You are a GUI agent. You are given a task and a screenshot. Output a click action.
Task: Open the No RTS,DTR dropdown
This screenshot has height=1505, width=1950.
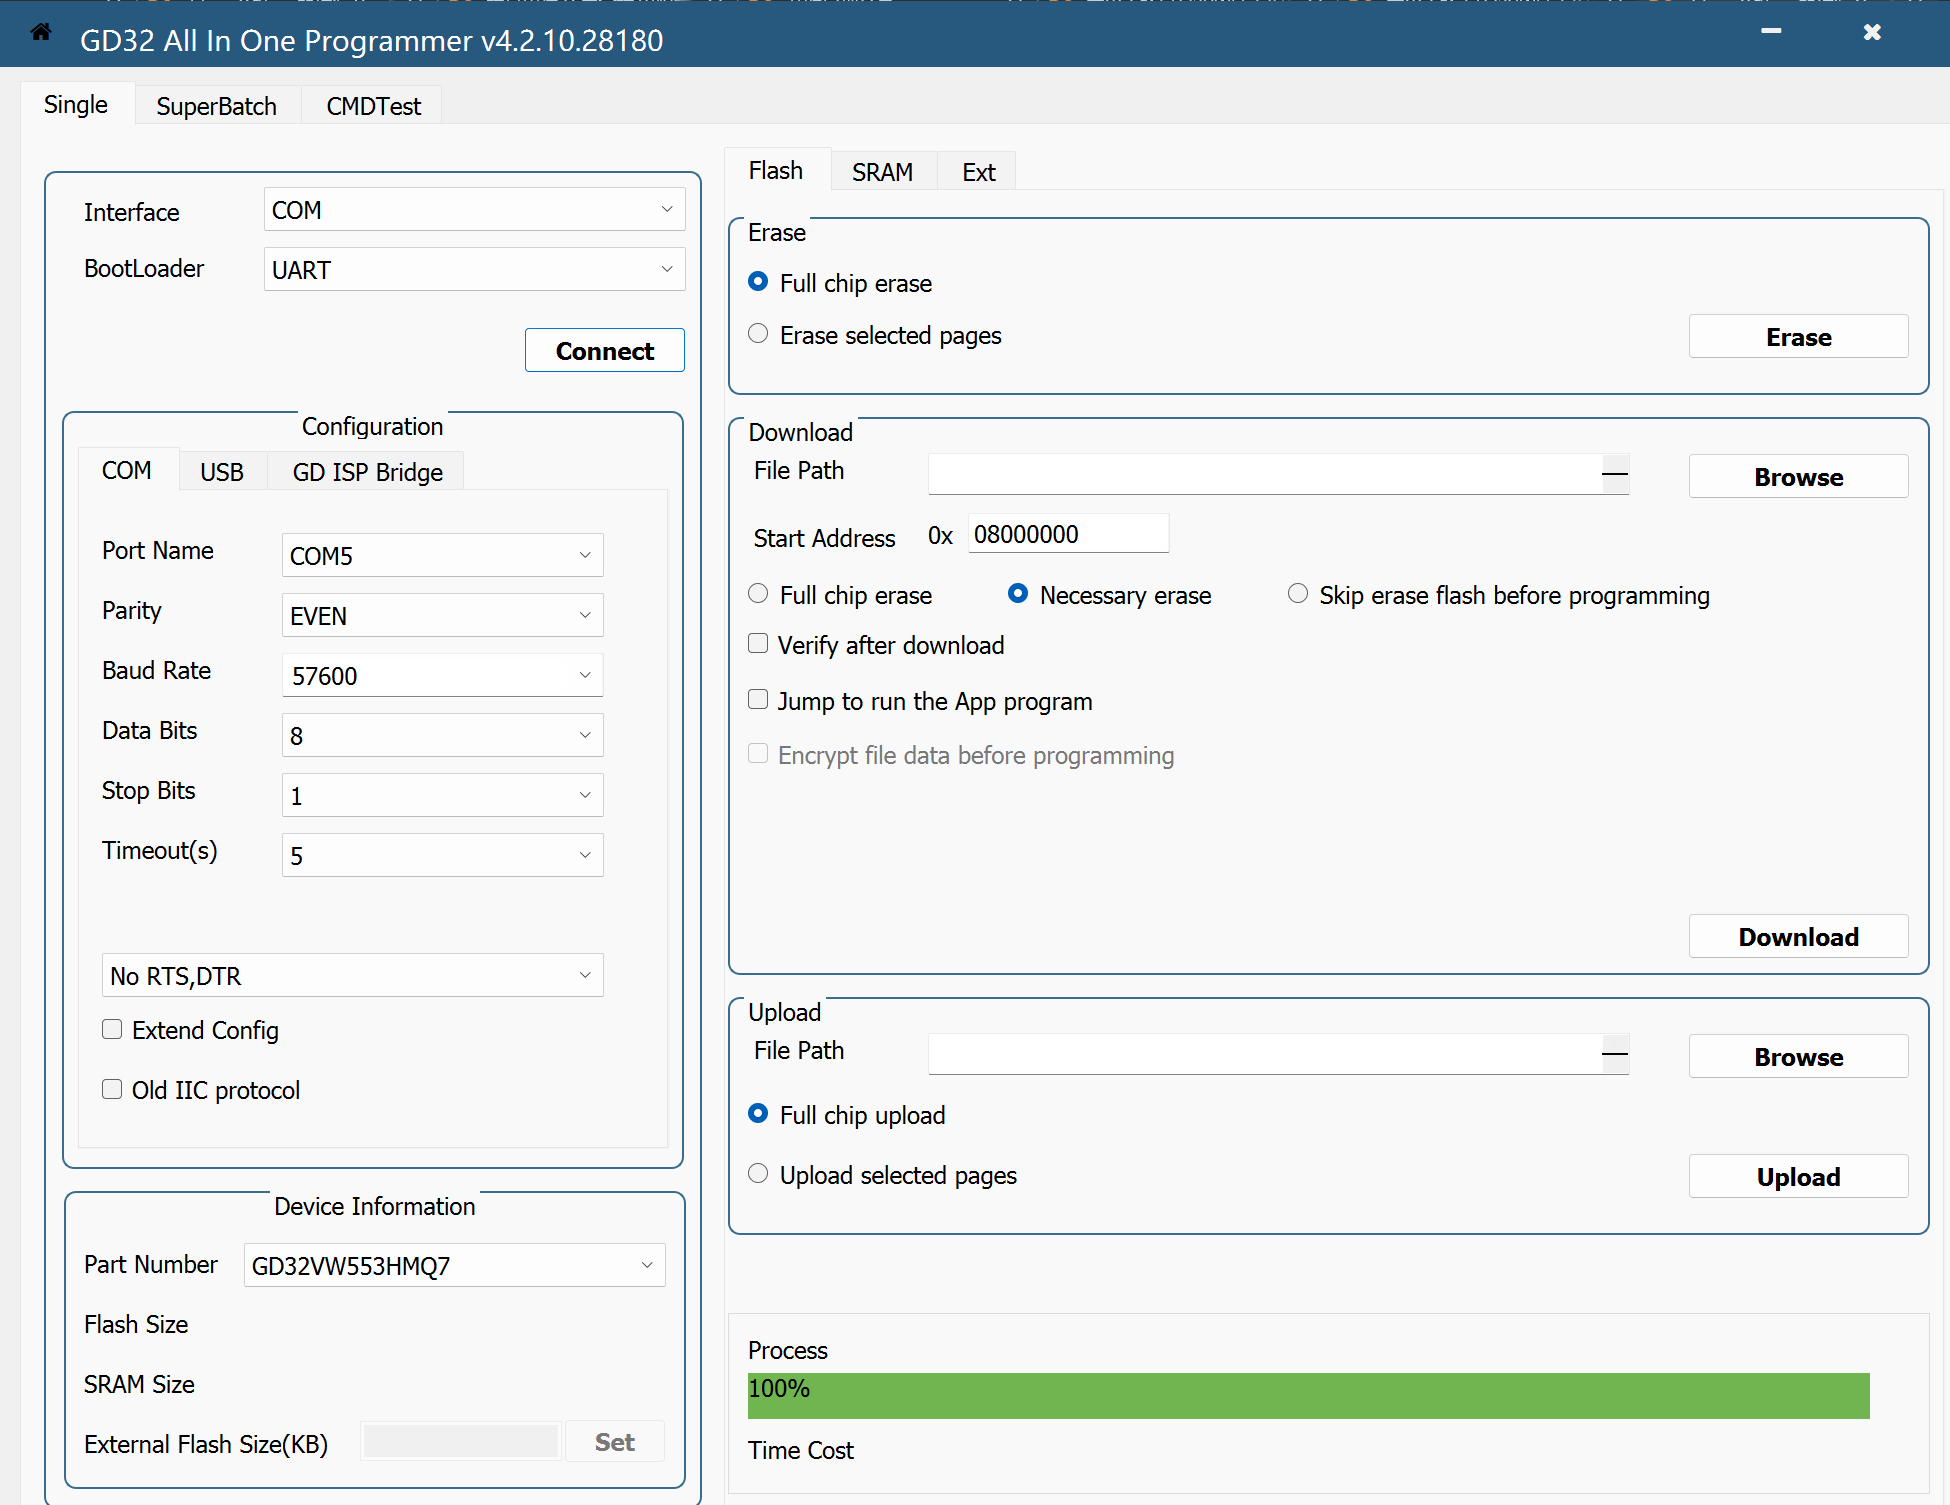point(353,975)
